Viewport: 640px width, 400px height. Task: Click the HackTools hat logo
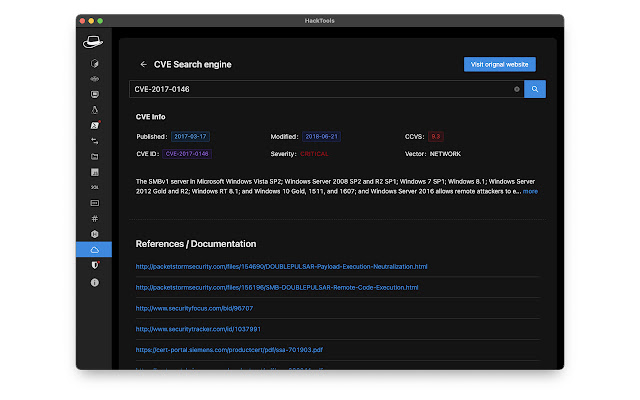pyautogui.click(x=94, y=42)
